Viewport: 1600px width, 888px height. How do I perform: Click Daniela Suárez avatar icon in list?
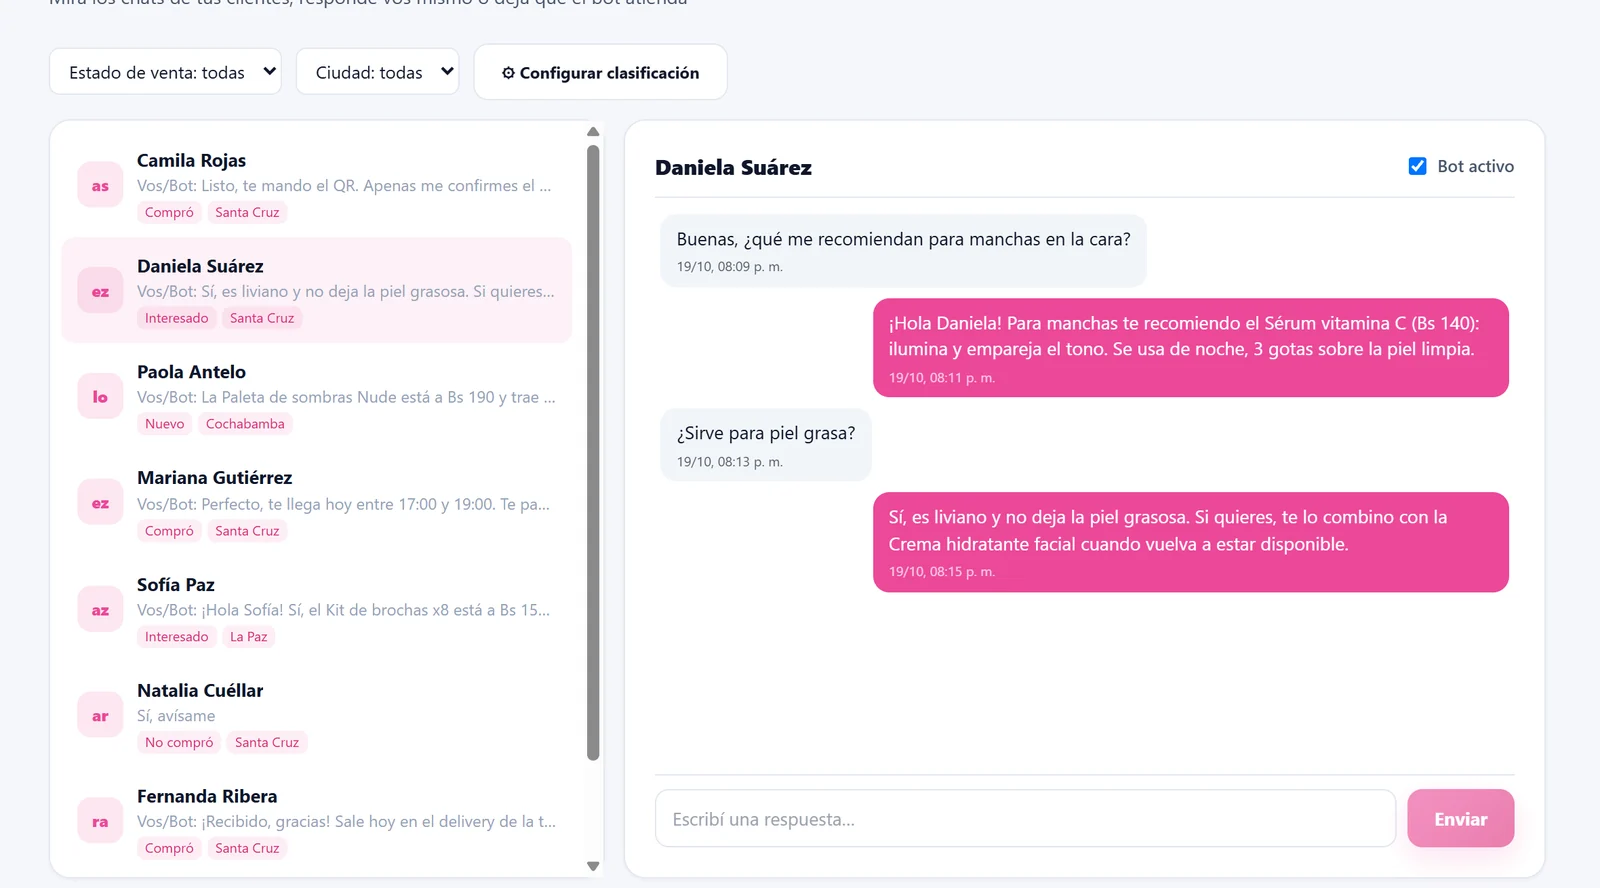click(100, 291)
